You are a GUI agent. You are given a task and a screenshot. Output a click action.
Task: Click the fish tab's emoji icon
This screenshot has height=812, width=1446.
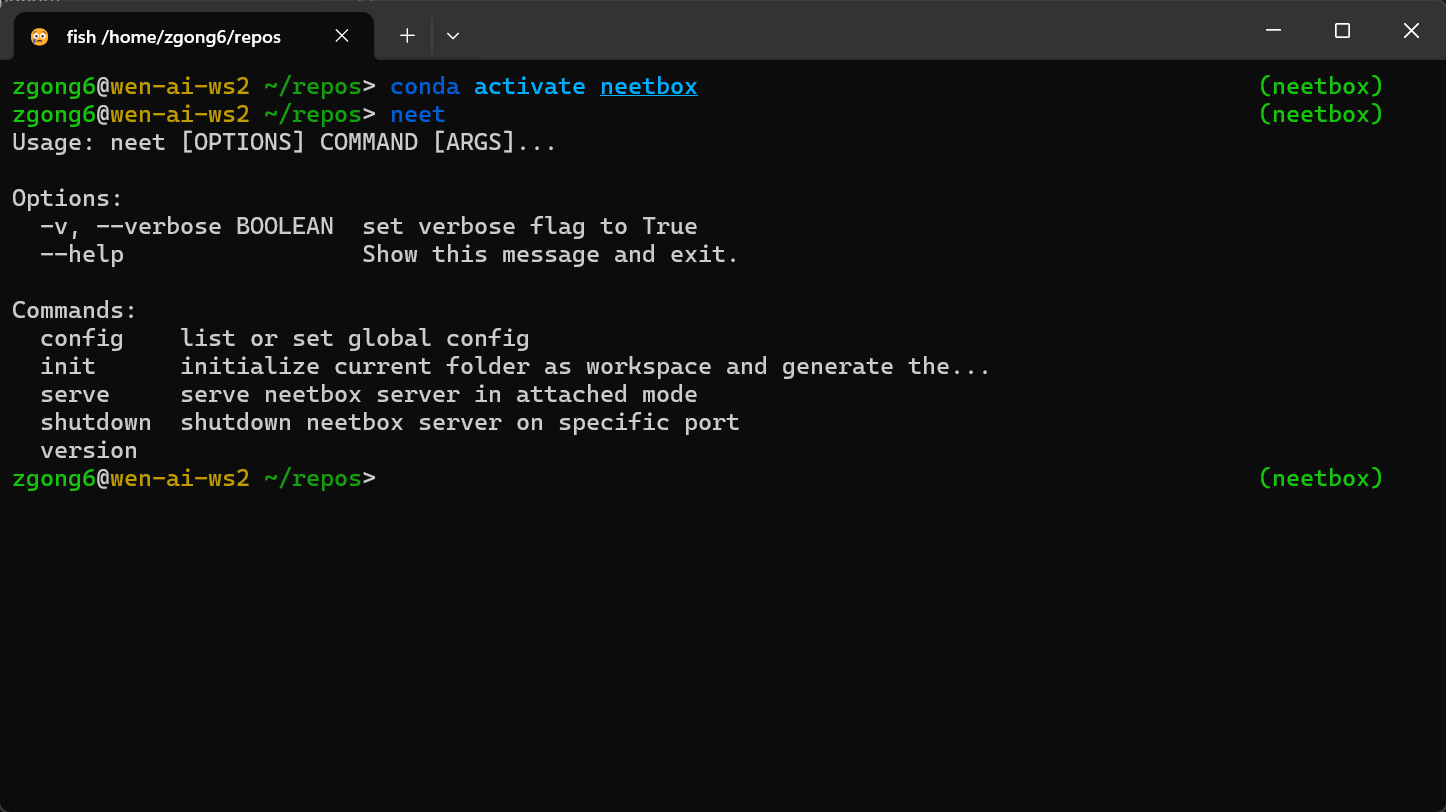click(x=40, y=37)
